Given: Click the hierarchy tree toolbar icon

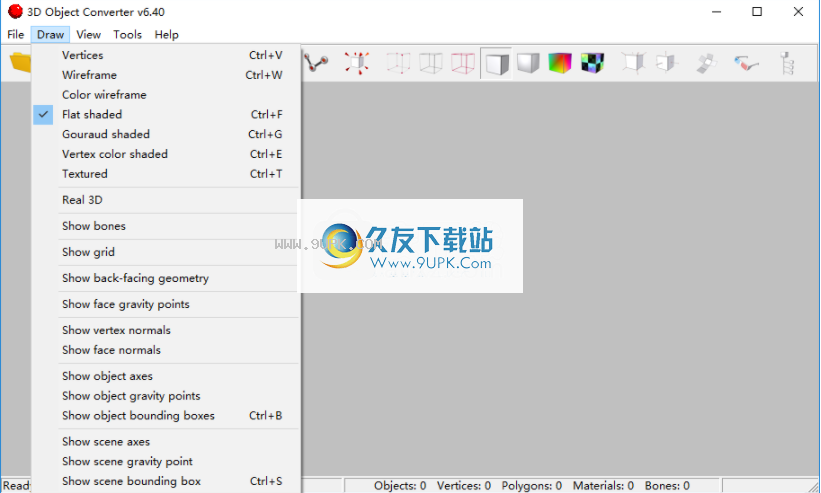Looking at the screenshot, I should point(786,63).
